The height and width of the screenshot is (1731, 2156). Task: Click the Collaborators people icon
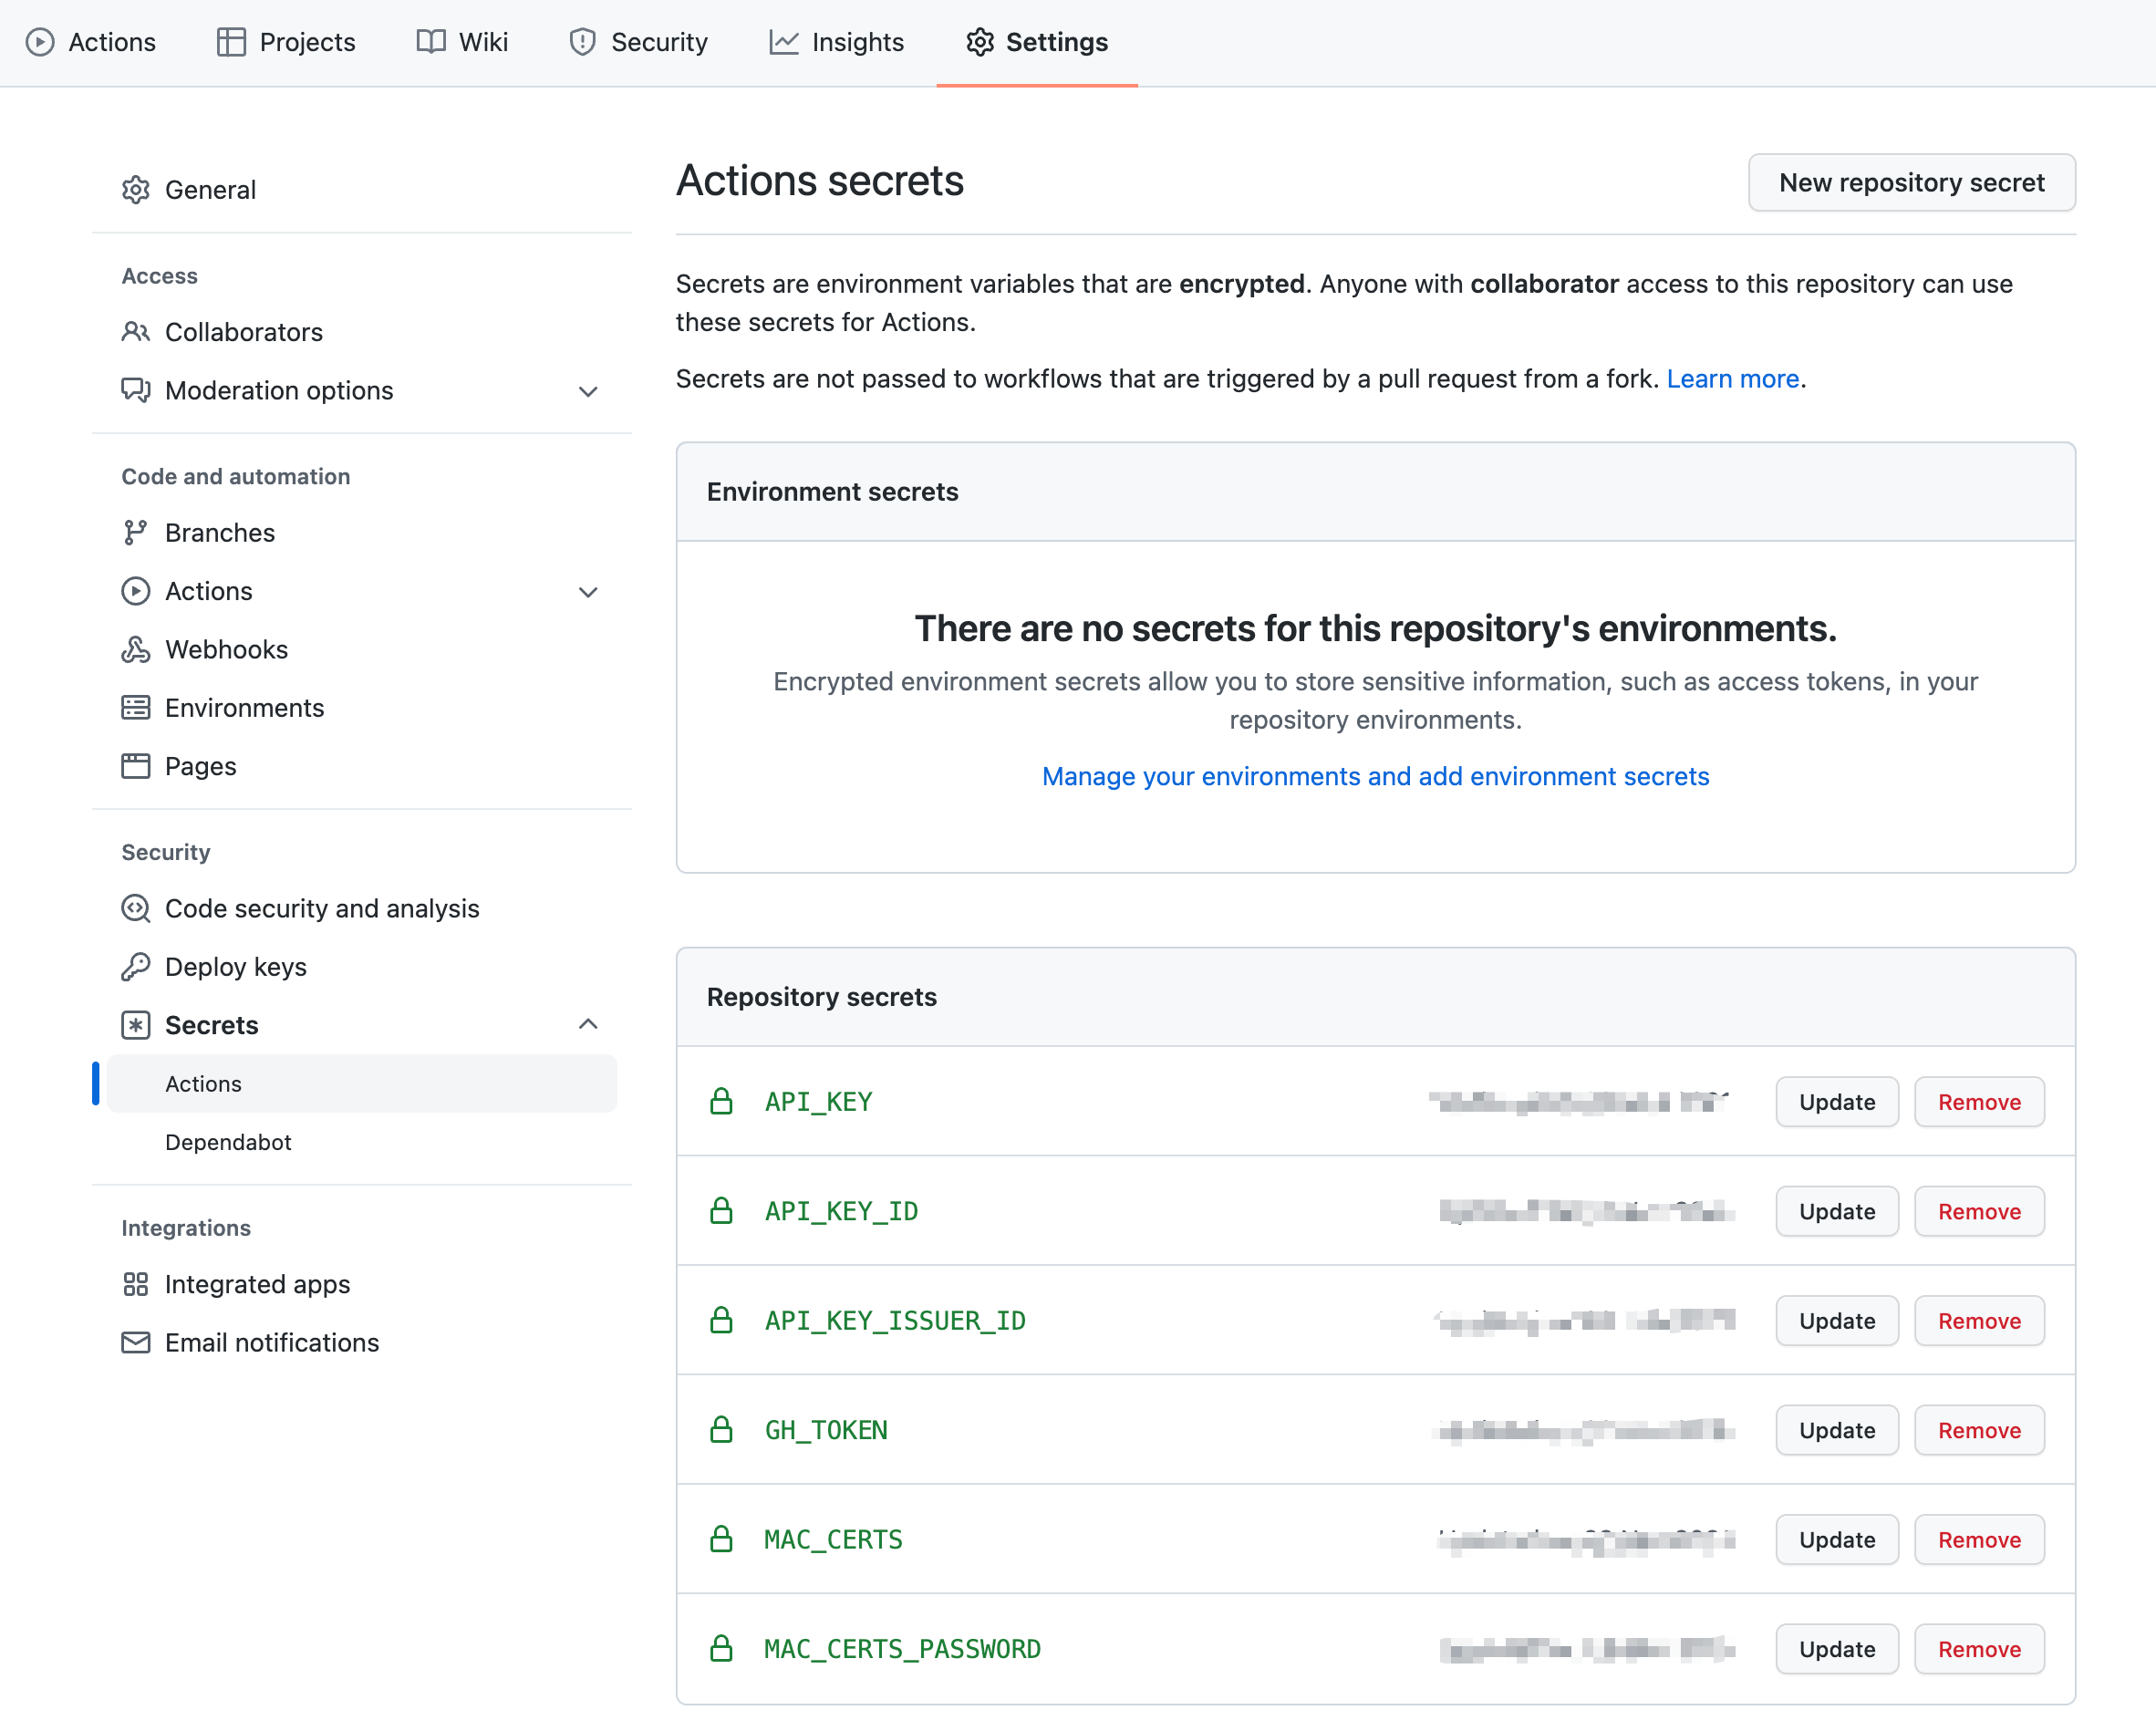click(x=136, y=332)
